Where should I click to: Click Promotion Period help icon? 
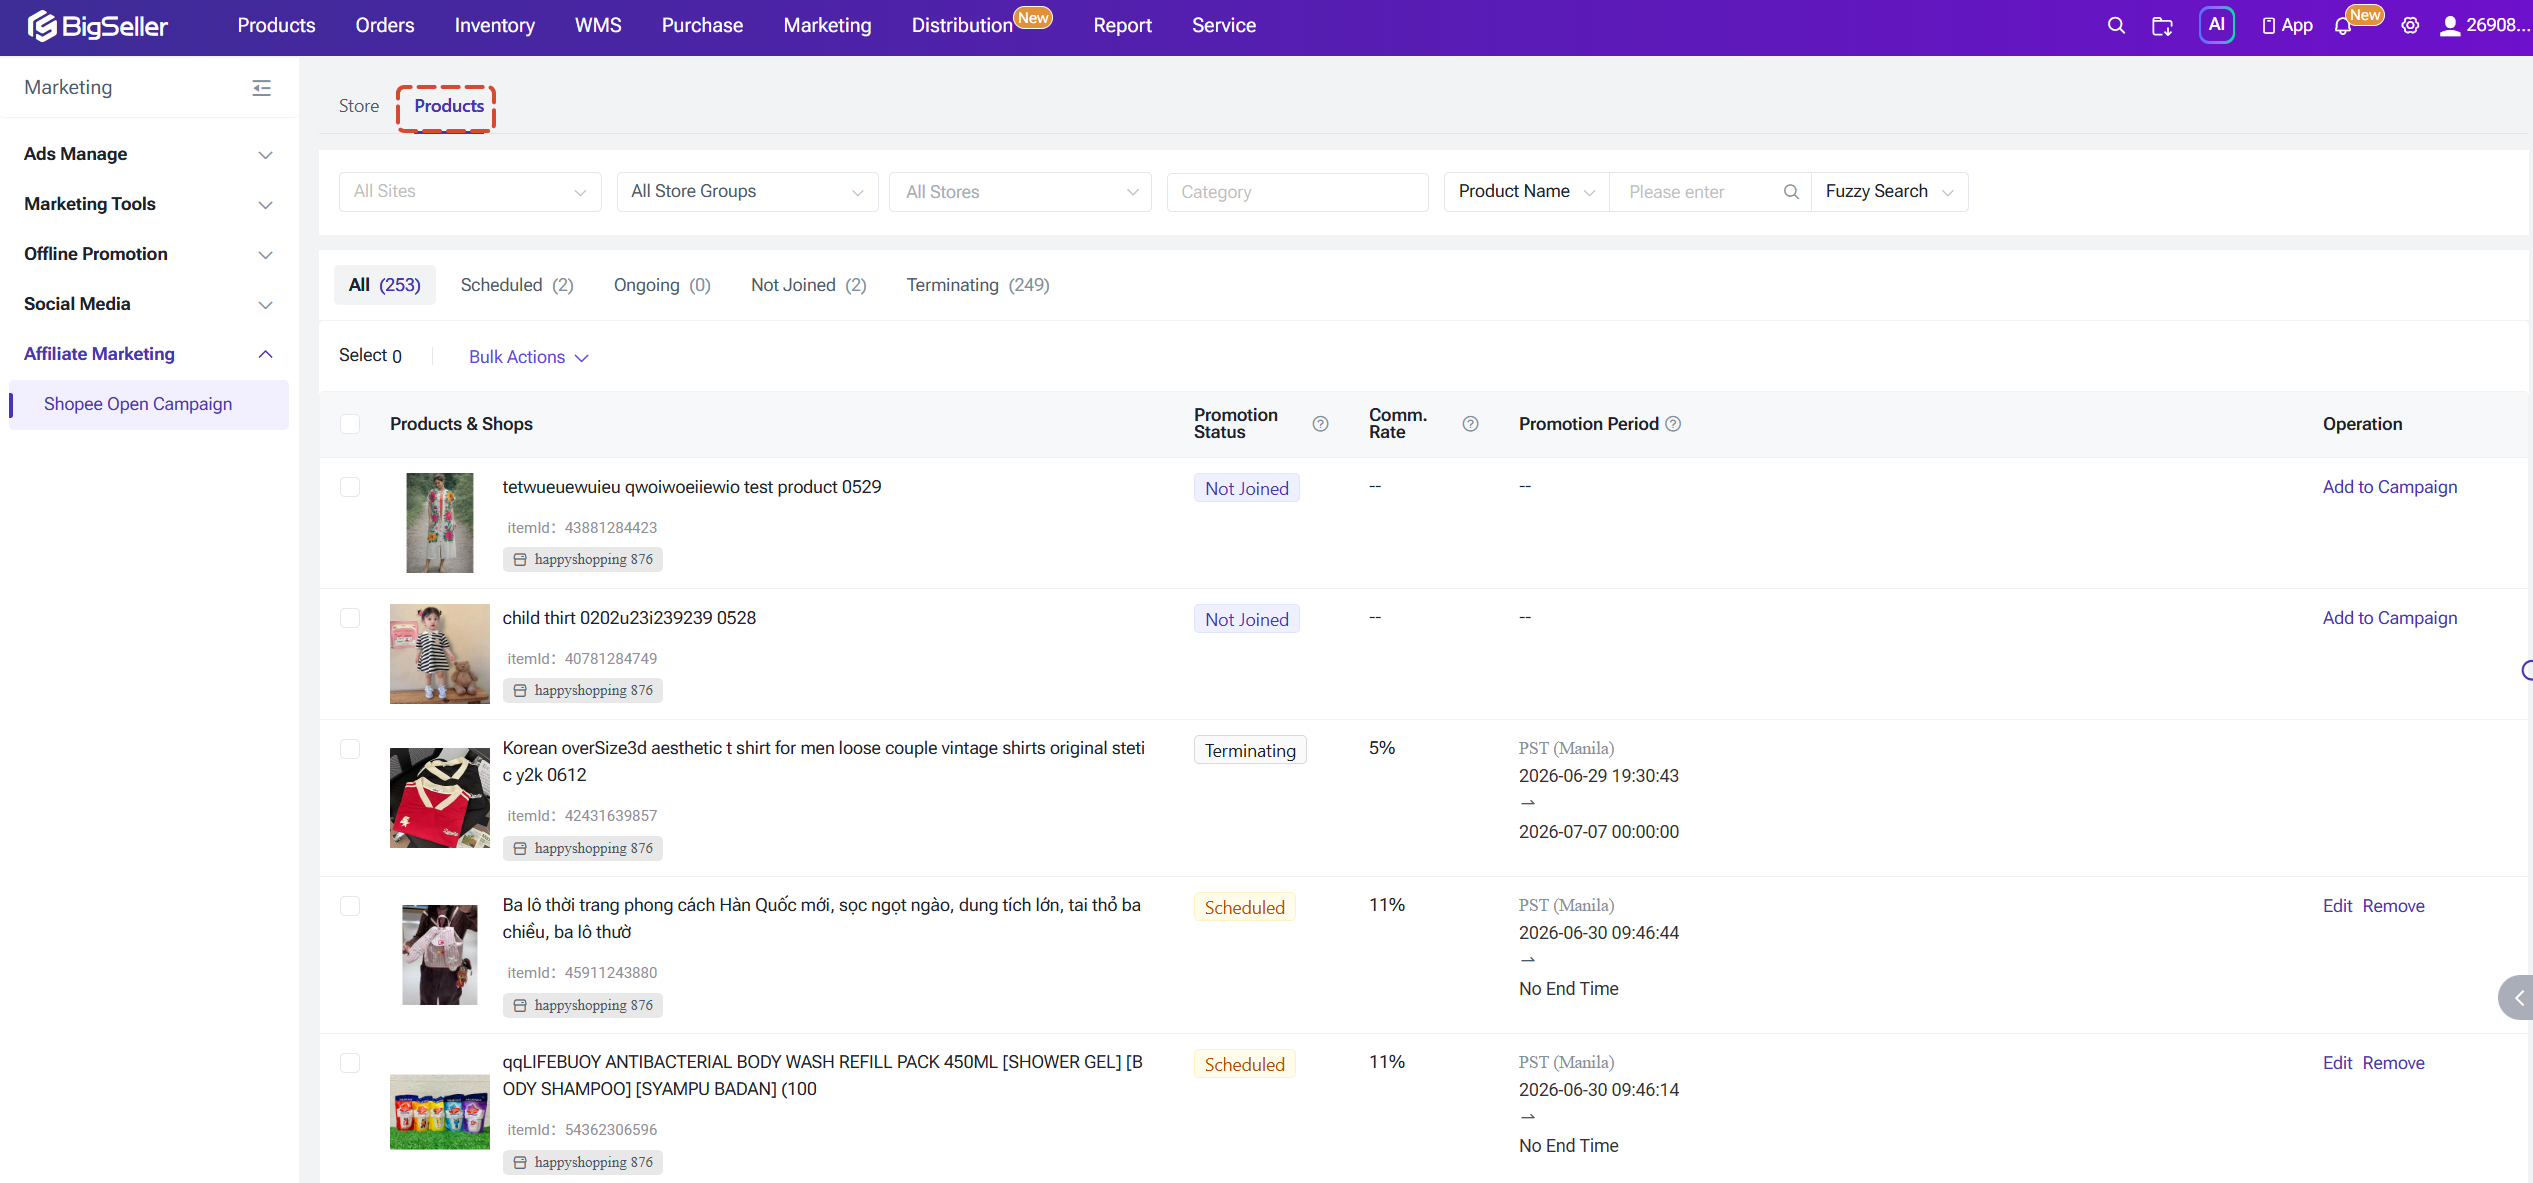click(1673, 424)
